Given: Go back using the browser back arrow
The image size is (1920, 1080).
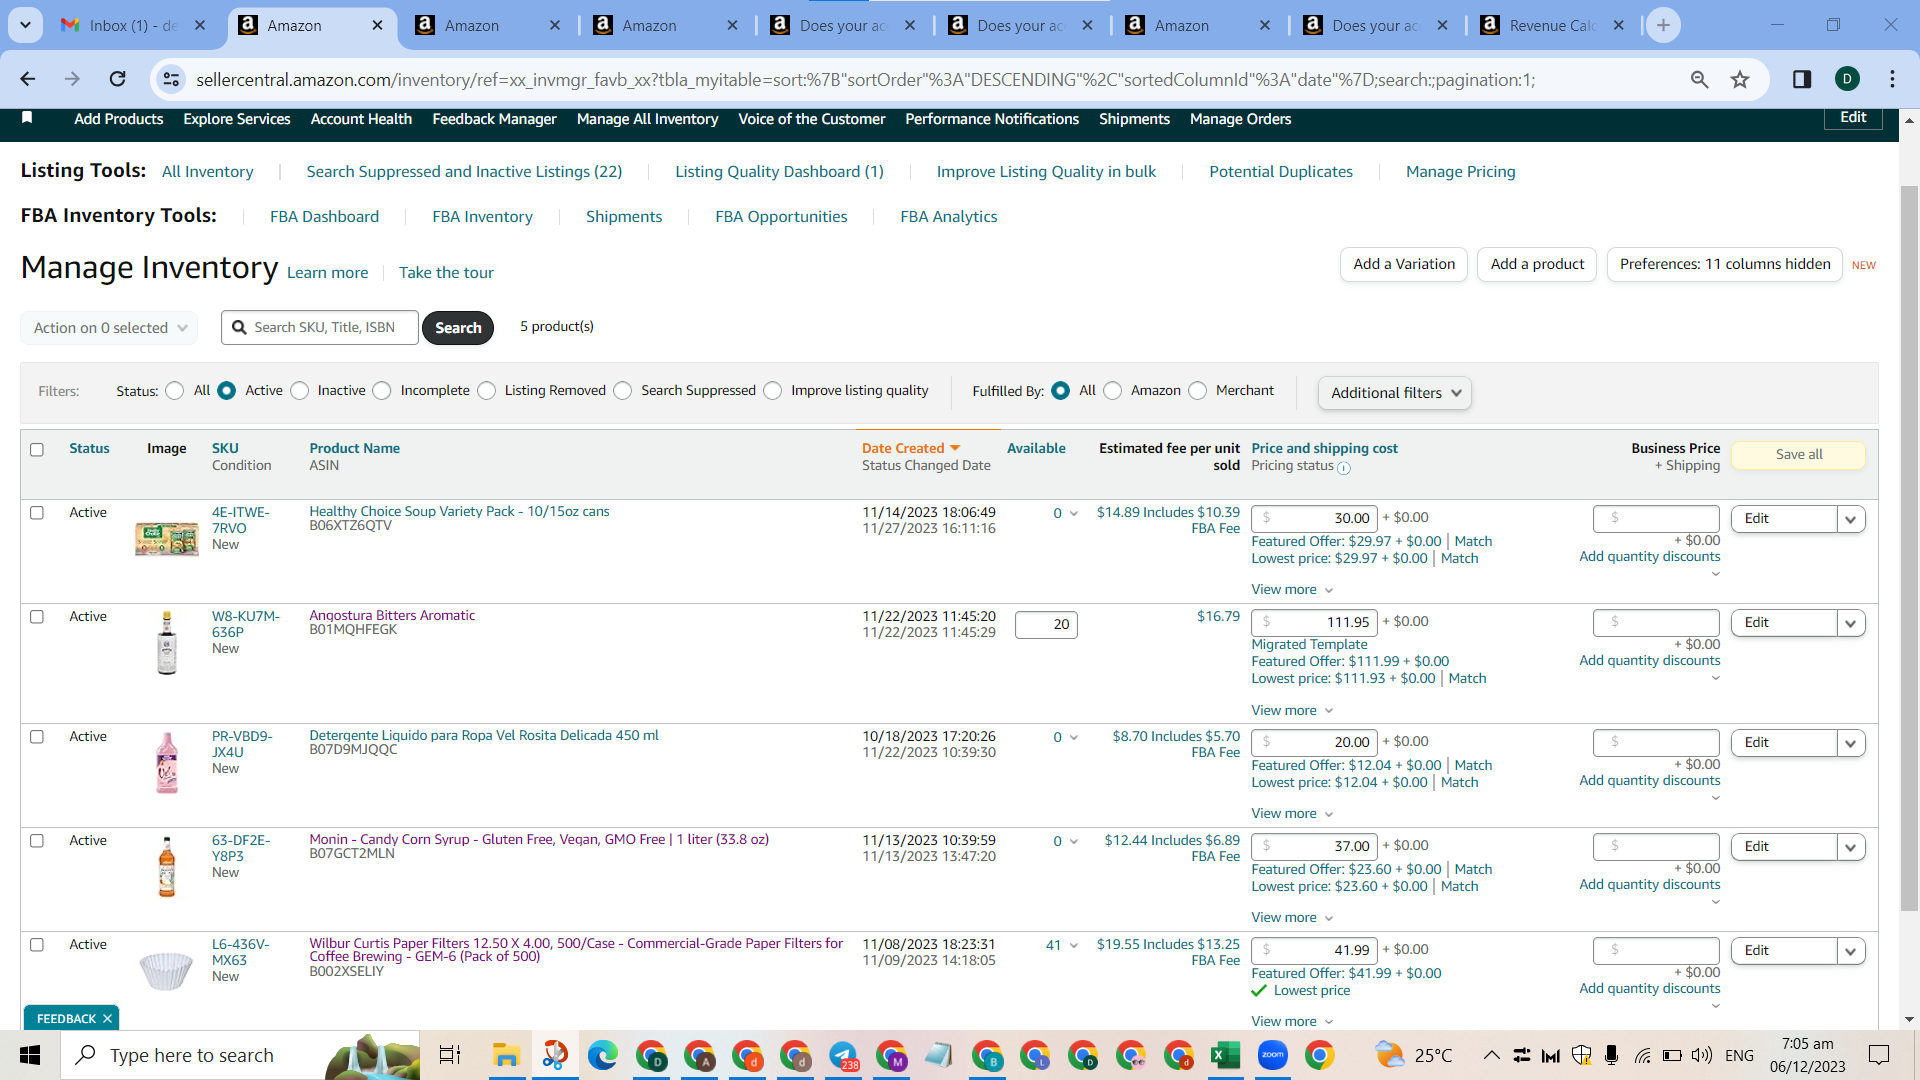Looking at the screenshot, I should (28, 79).
